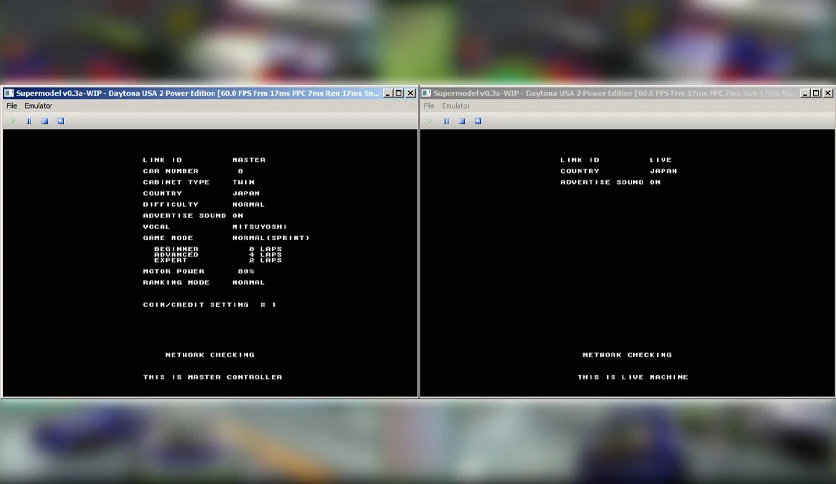Maximize the left Supermodel window
The width and height of the screenshot is (836, 484).
pos(399,93)
